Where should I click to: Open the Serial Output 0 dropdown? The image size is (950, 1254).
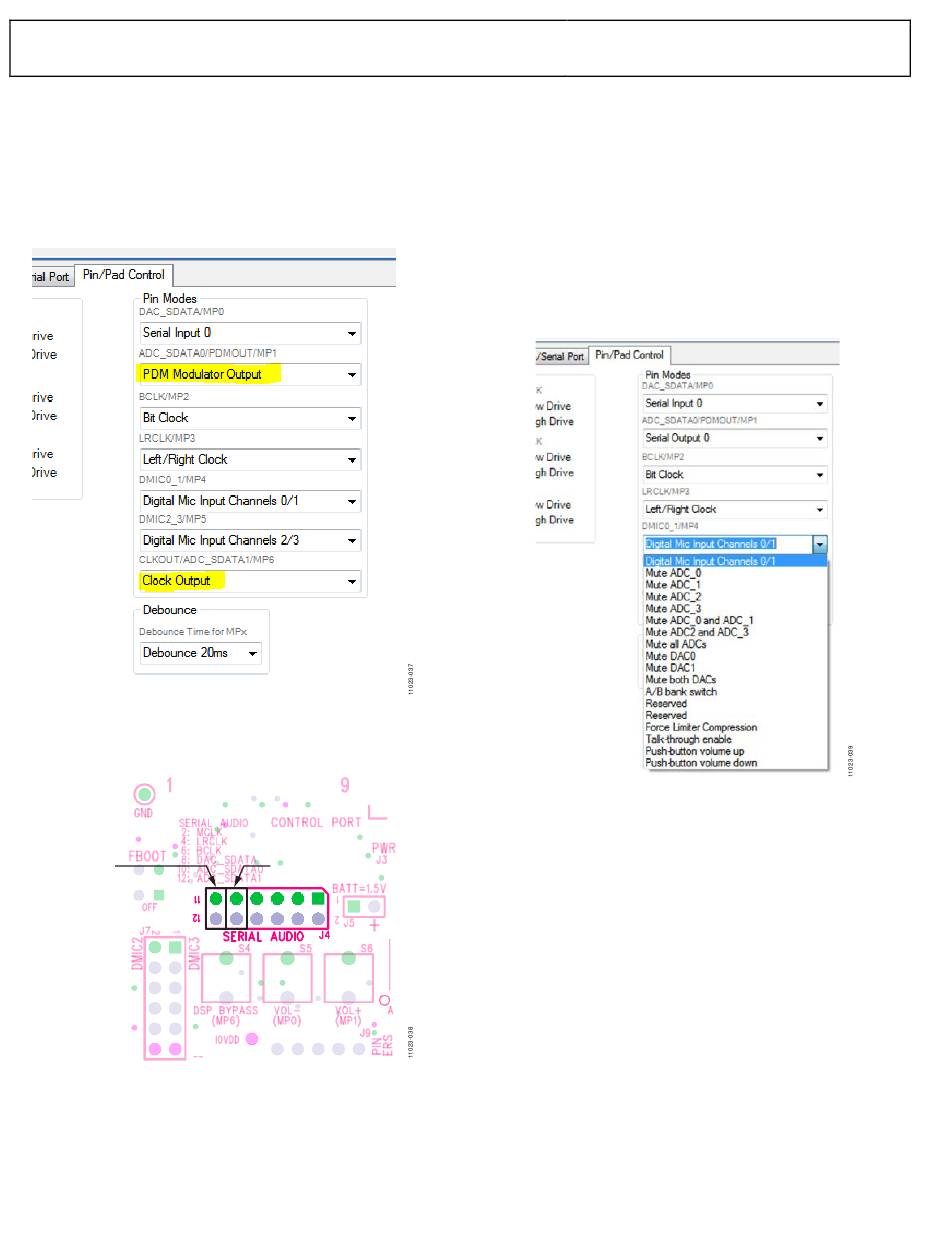point(735,438)
